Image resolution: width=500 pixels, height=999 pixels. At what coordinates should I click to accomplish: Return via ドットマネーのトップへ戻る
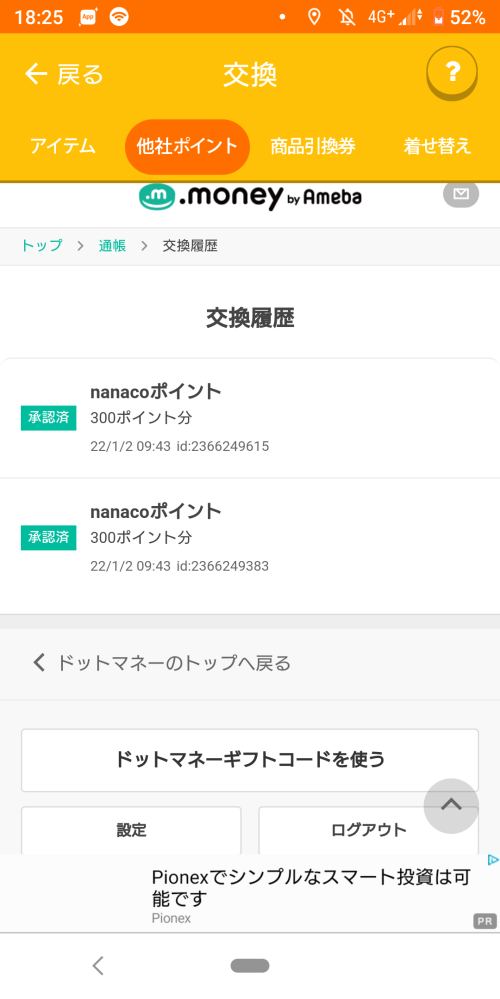click(162, 663)
